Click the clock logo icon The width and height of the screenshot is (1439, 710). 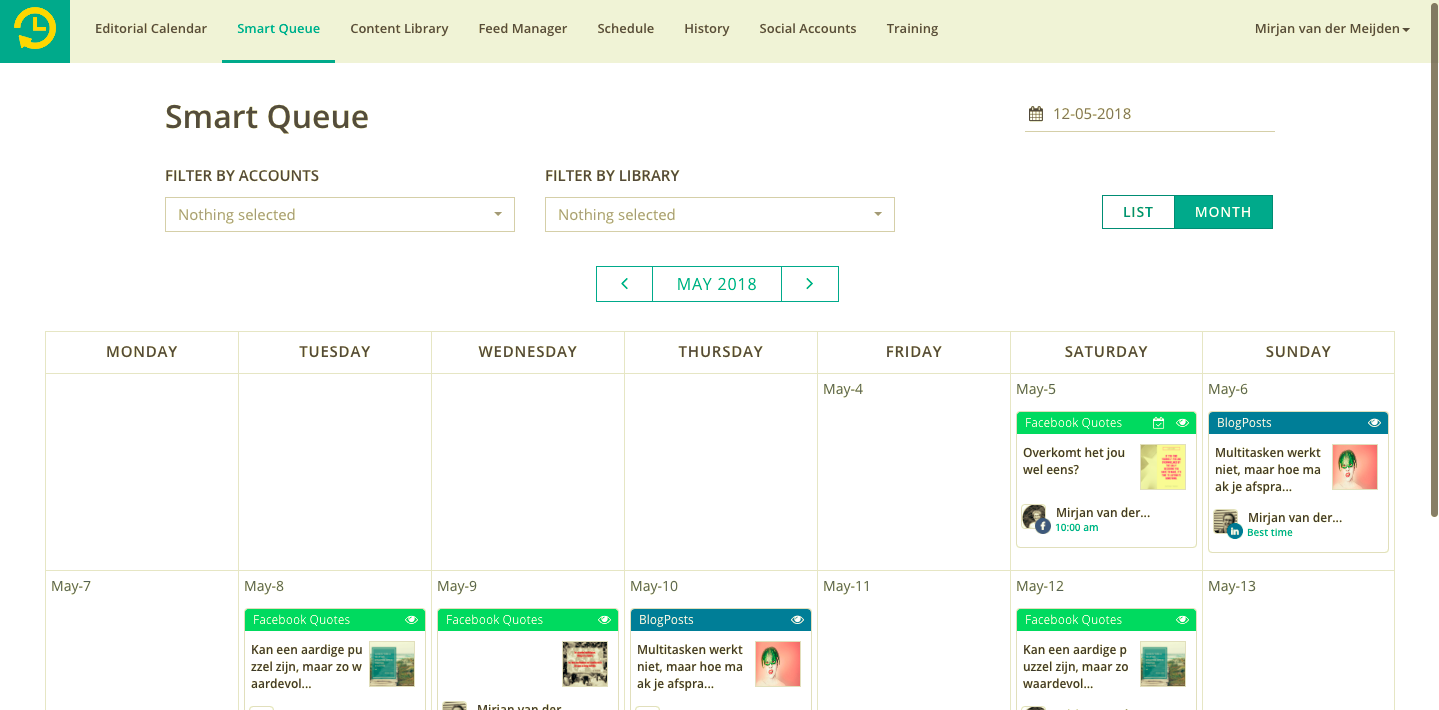coord(35,29)
